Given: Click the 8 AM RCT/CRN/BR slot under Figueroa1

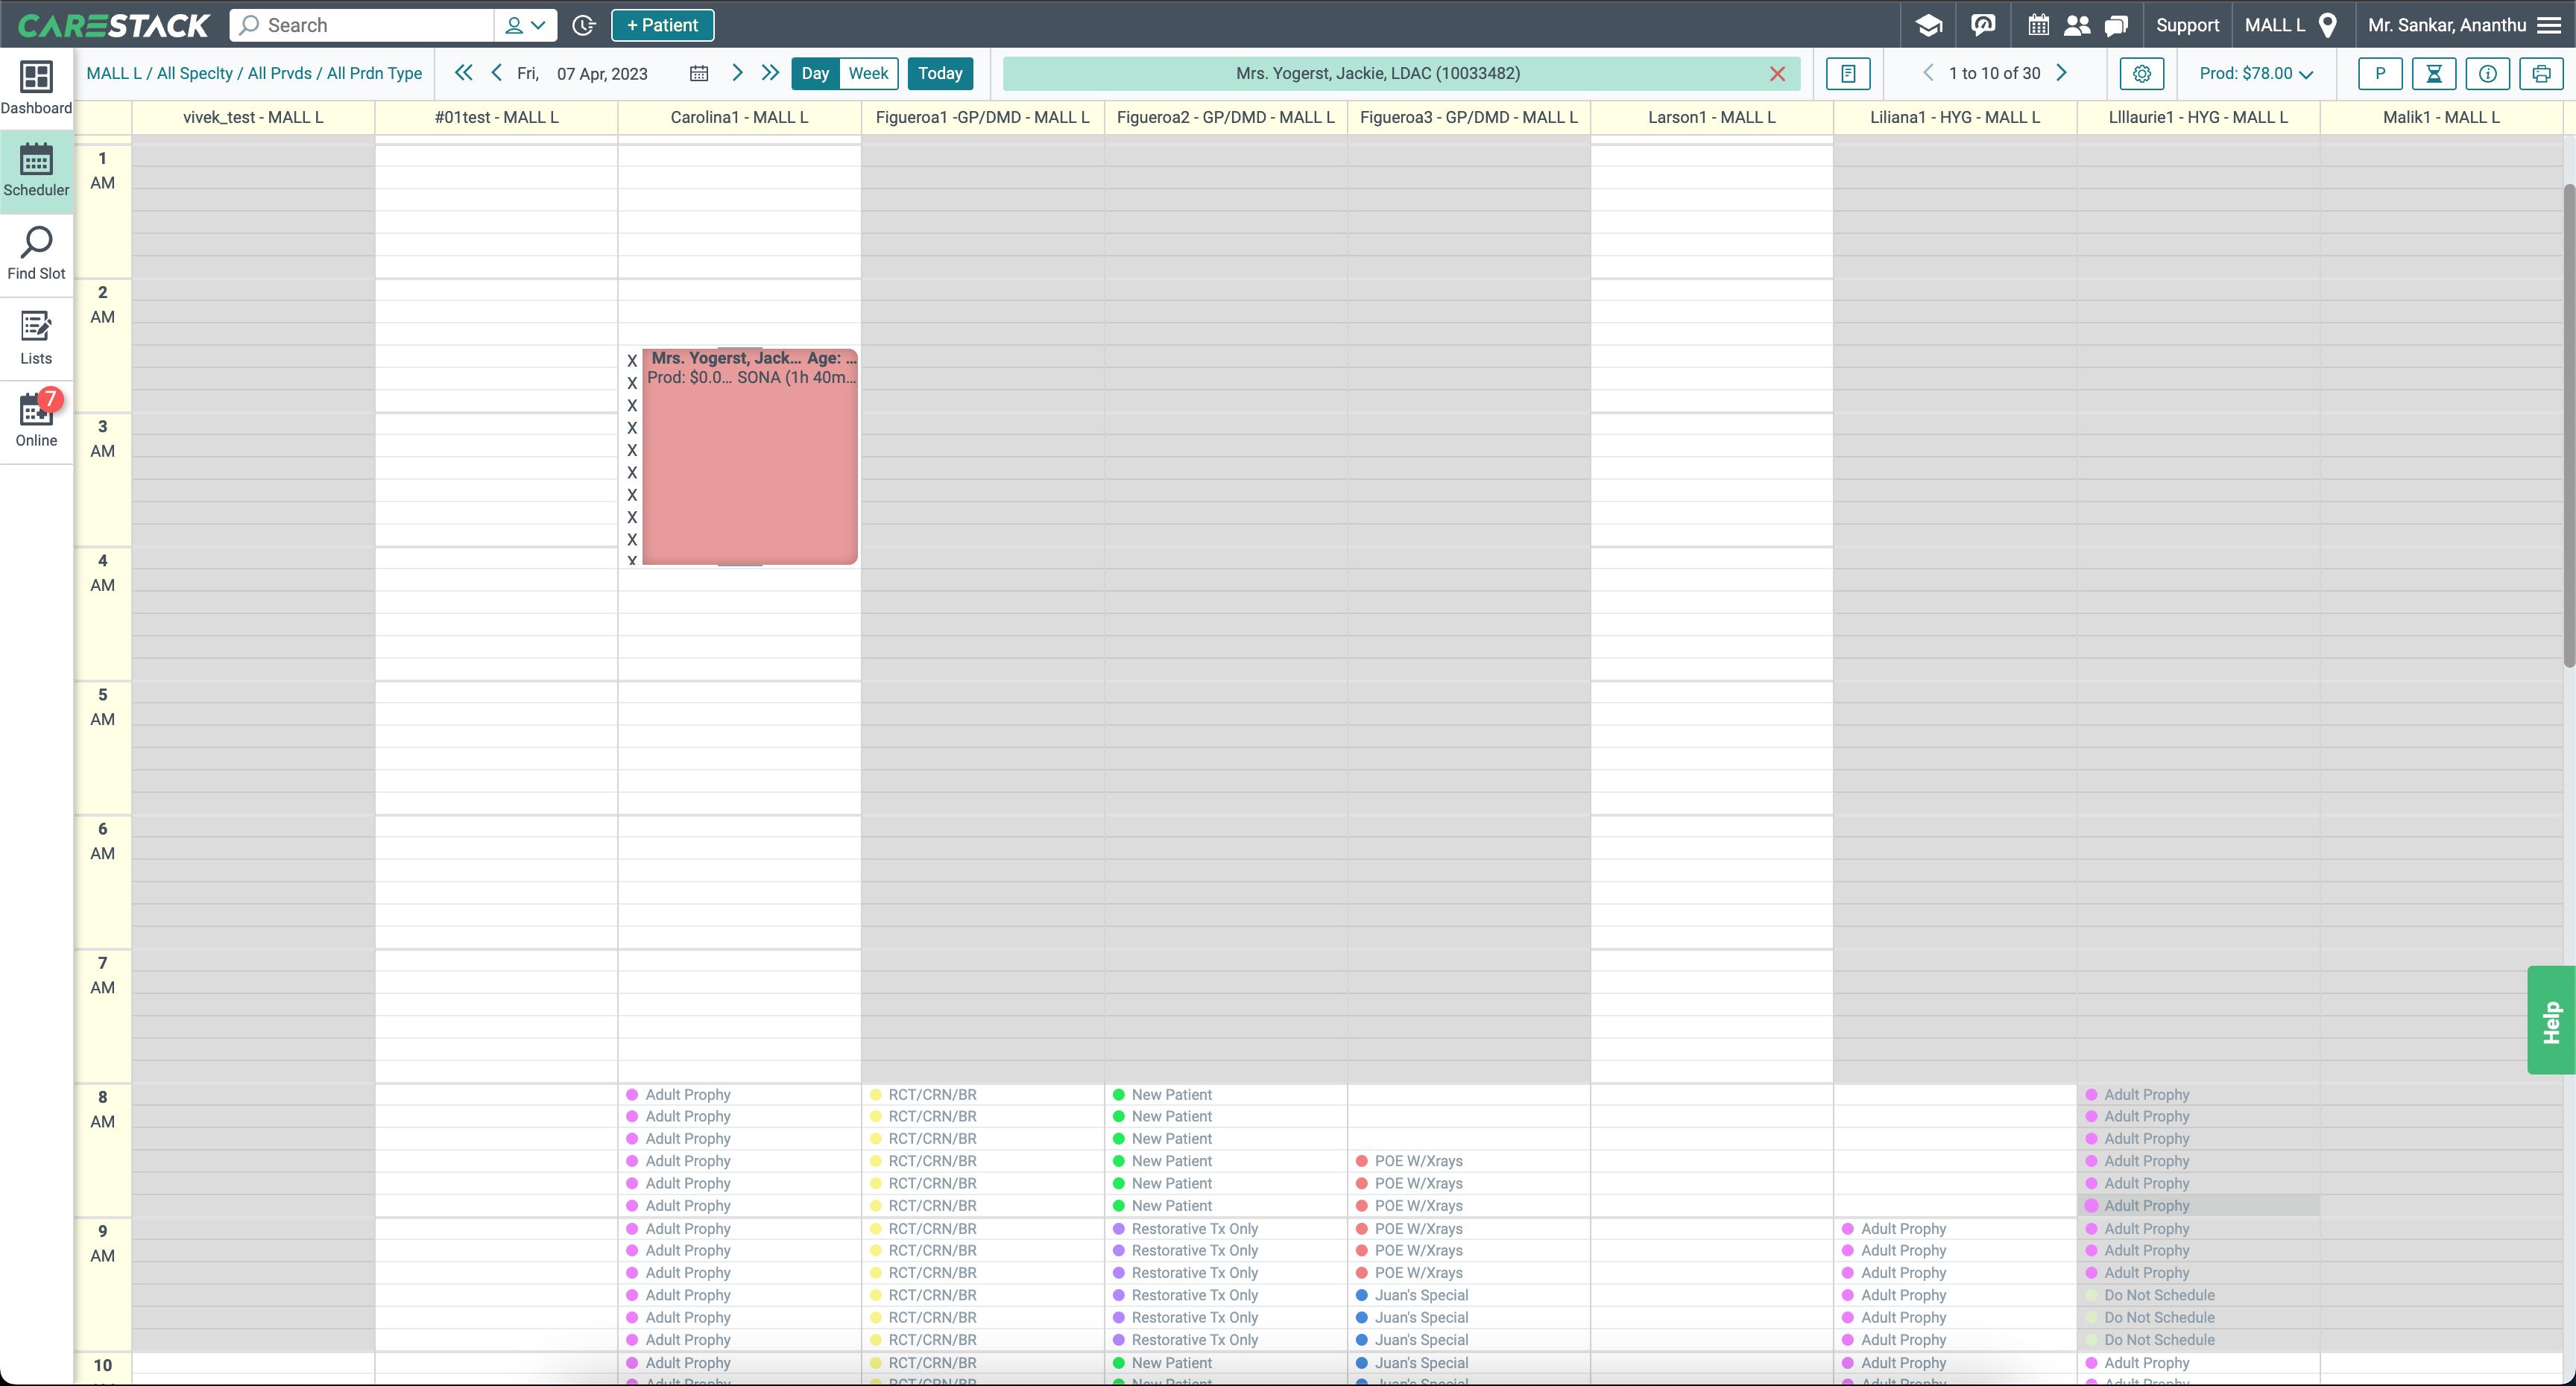Looking at the screenshot, I should coord(982,1095).
